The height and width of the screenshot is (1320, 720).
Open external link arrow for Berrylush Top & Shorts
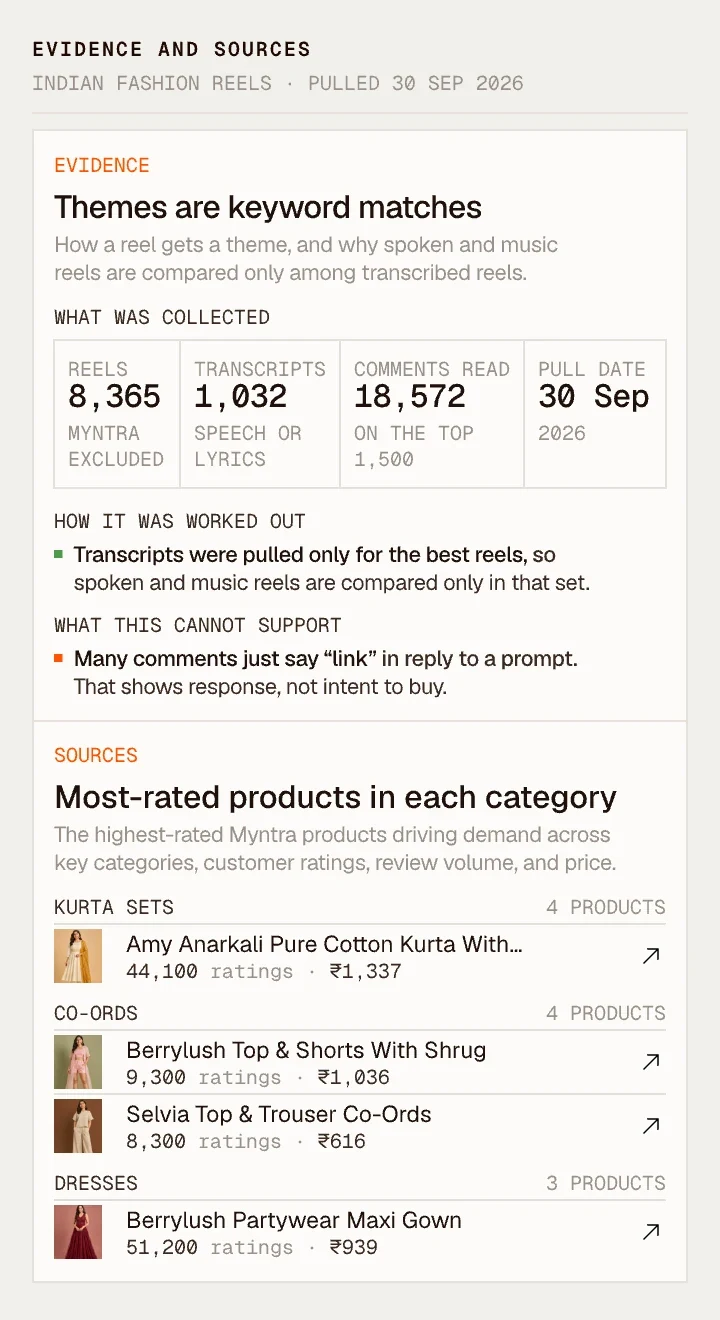651,1062
